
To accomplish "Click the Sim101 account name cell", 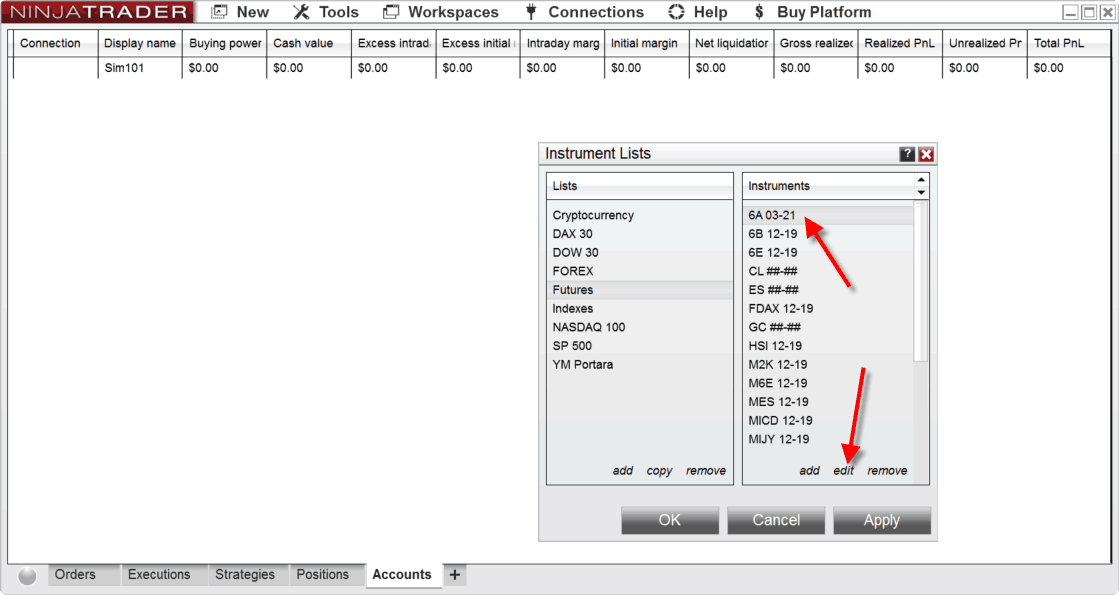I will (x=140, y=68).
